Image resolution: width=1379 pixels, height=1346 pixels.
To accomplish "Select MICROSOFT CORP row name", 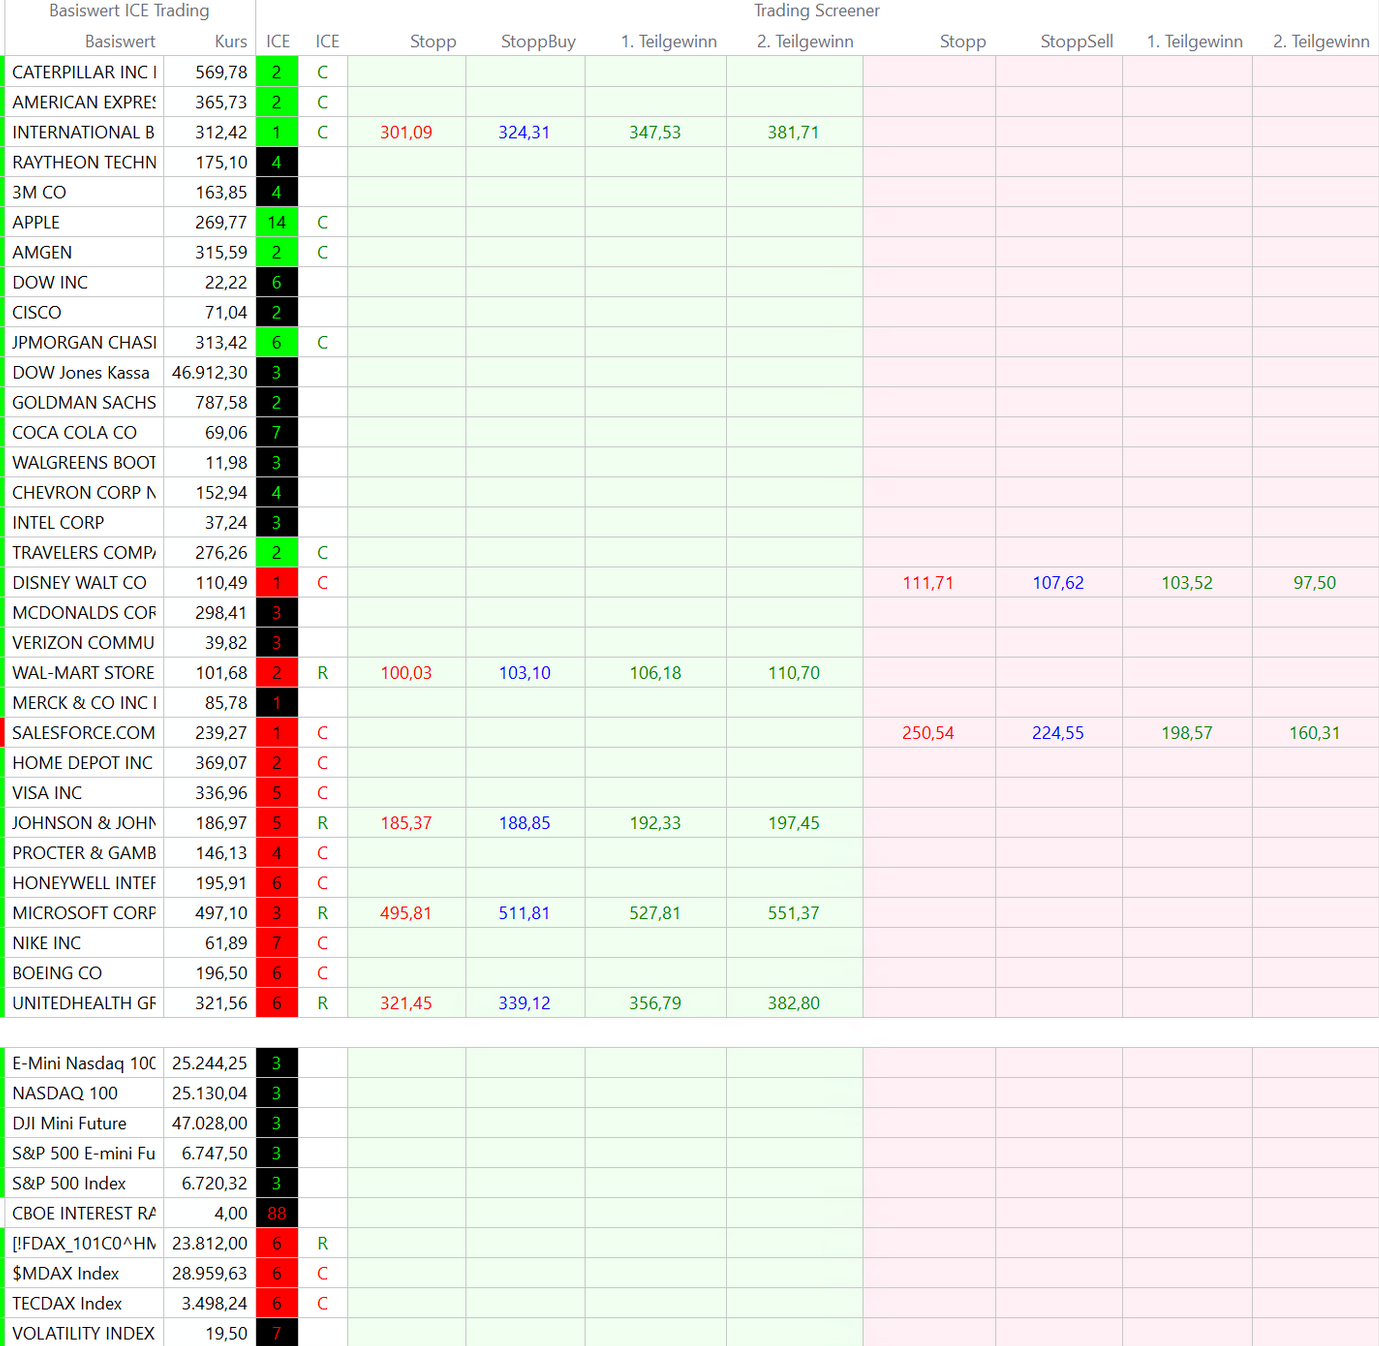I will [84, 913].
